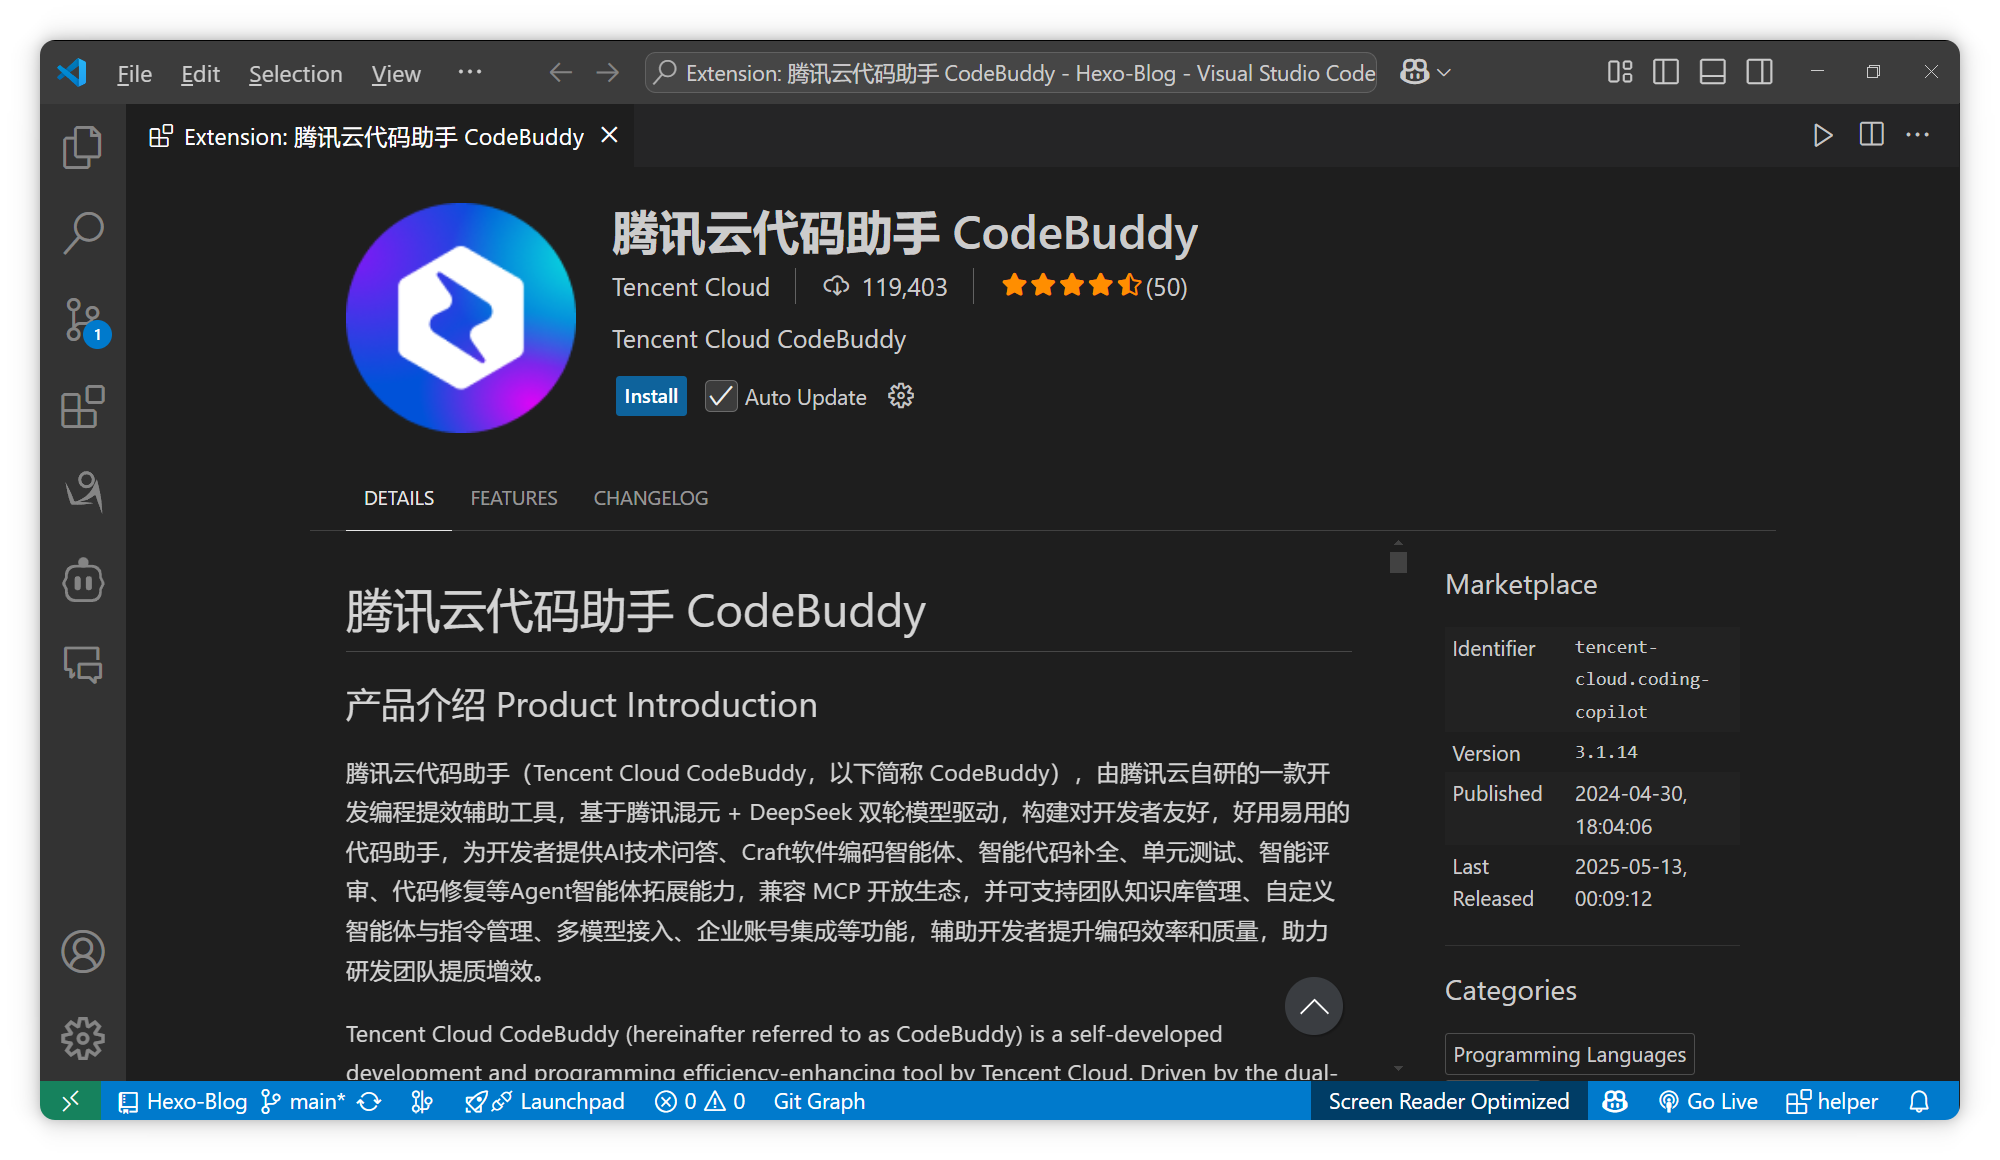Toggle Screen Reader Optimized mode

[1448, 1101]
